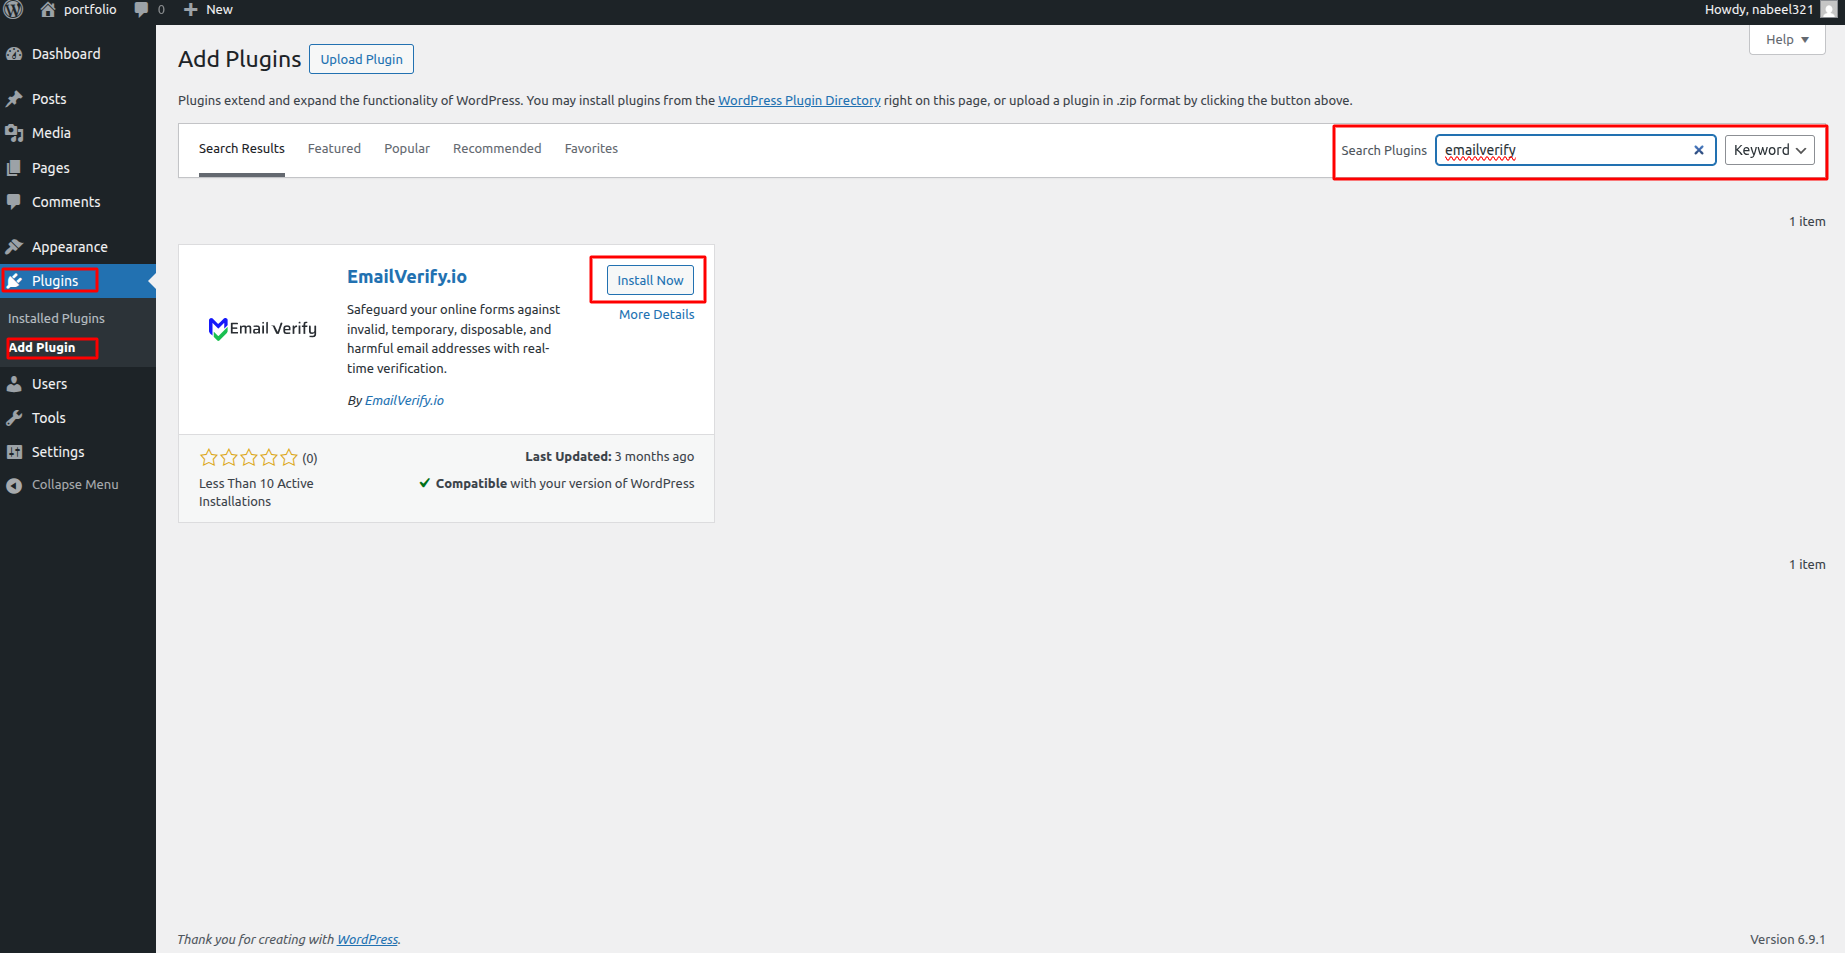Open the comments bubble icon in the admin bar
1845x953 pixels.
pyautogui.click(x=141, y=10)
